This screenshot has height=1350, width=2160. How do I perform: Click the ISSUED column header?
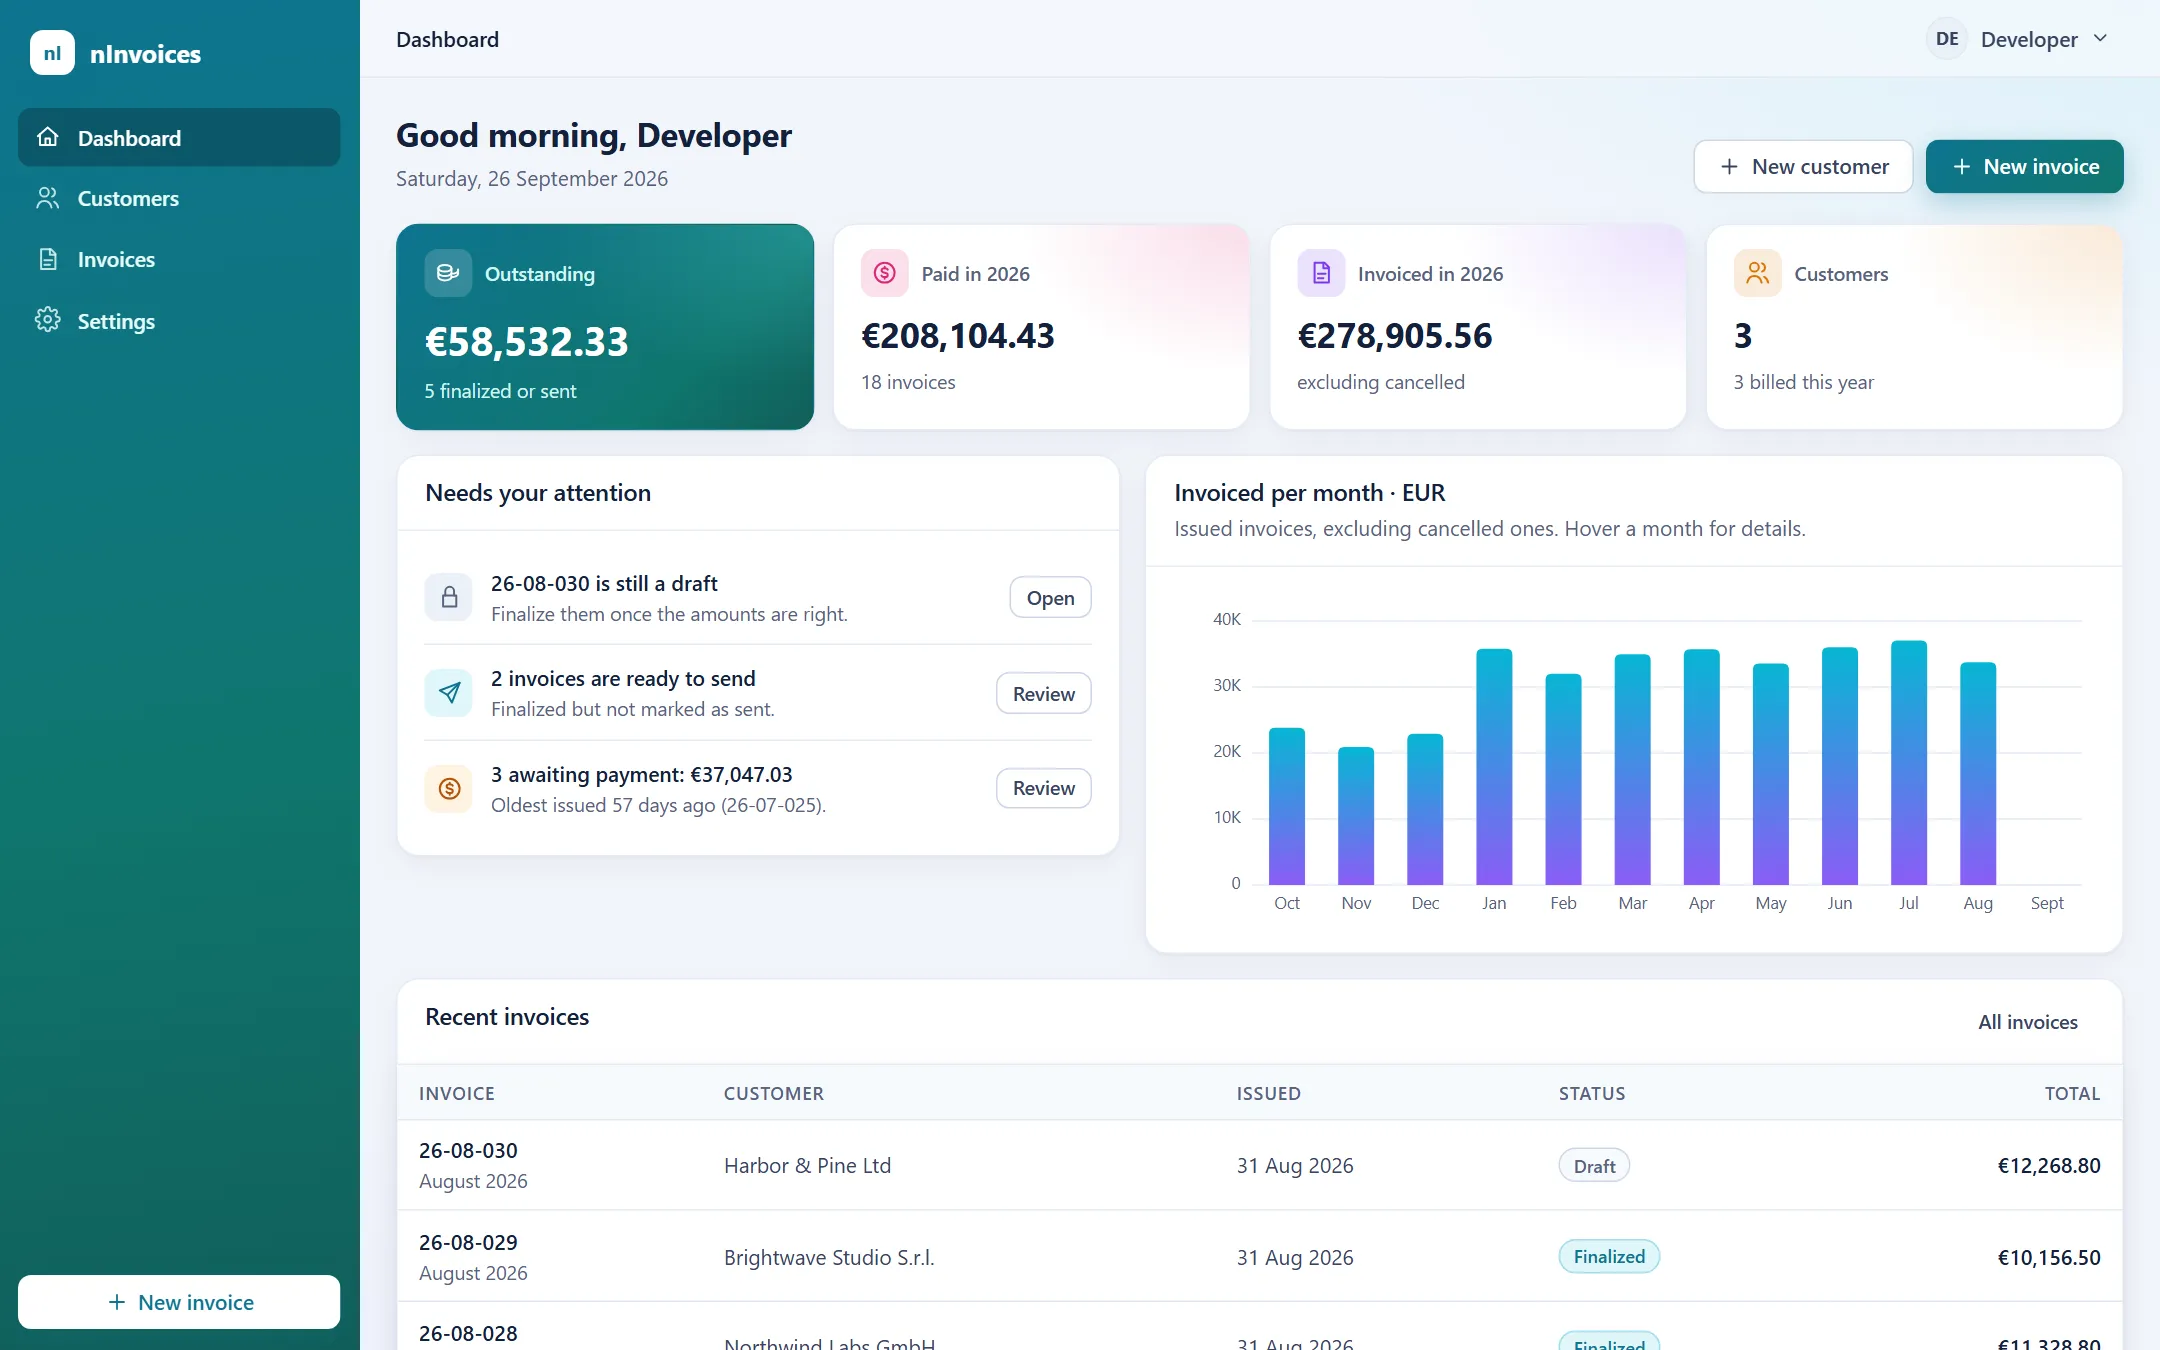coord(1268,1093)
